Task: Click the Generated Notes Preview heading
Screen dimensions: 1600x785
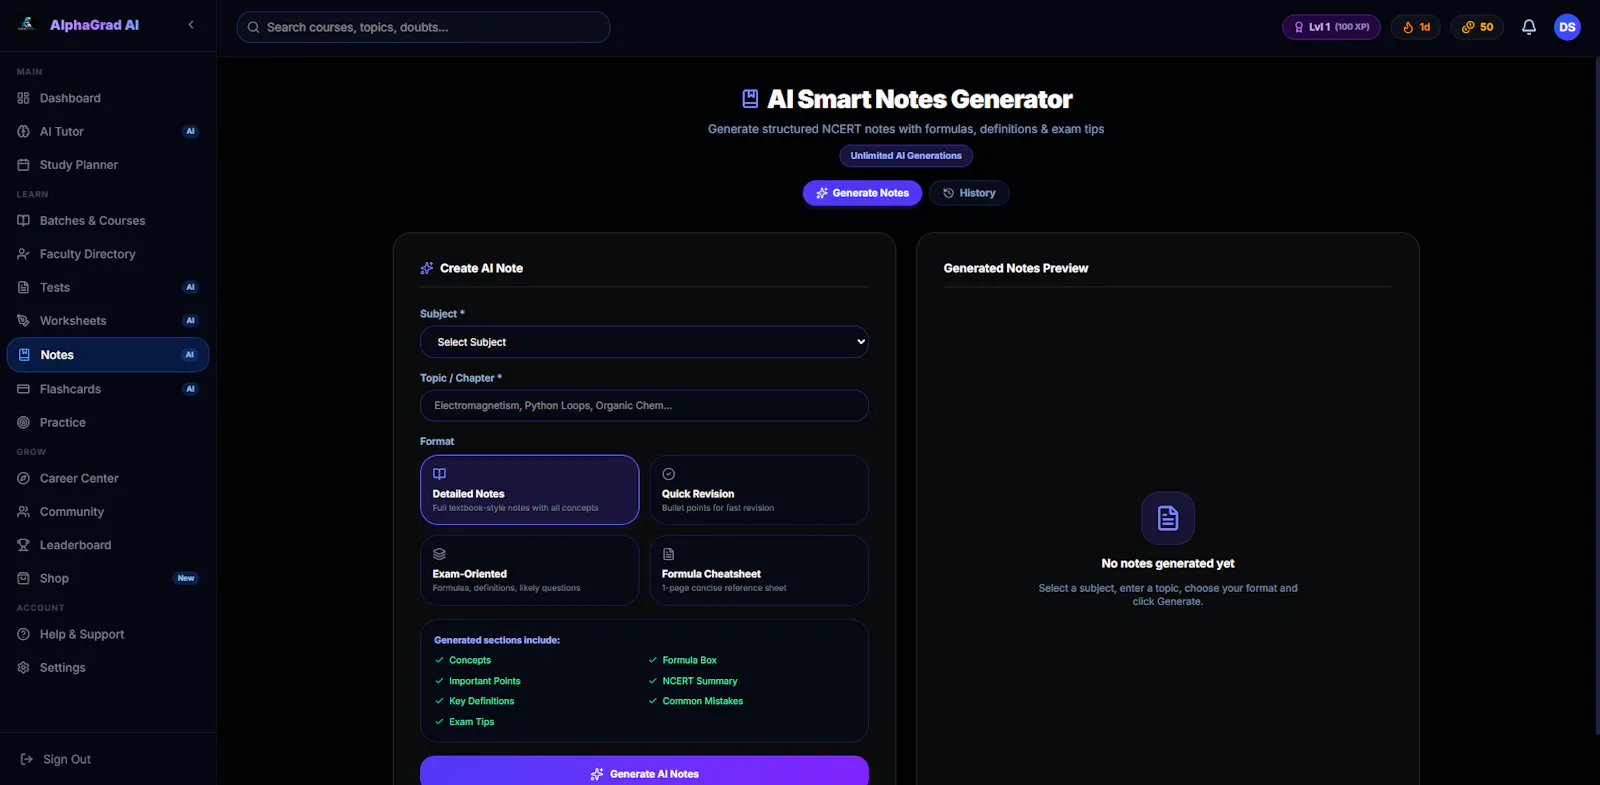Action: 1016,268
